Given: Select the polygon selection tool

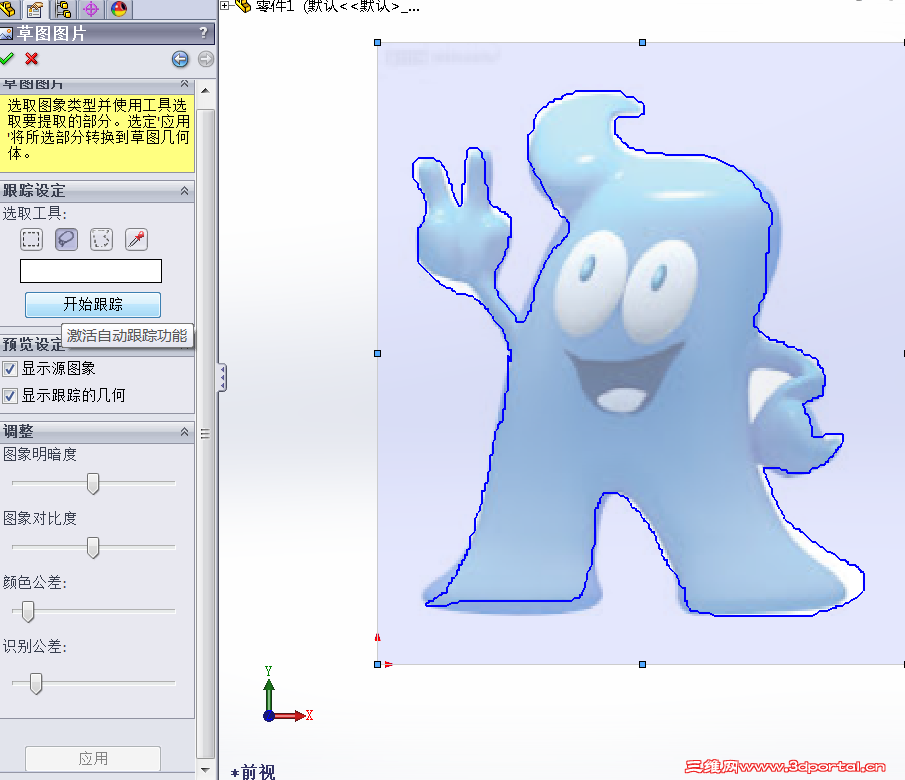Looking at the screenshot, I should coord(101,239).
